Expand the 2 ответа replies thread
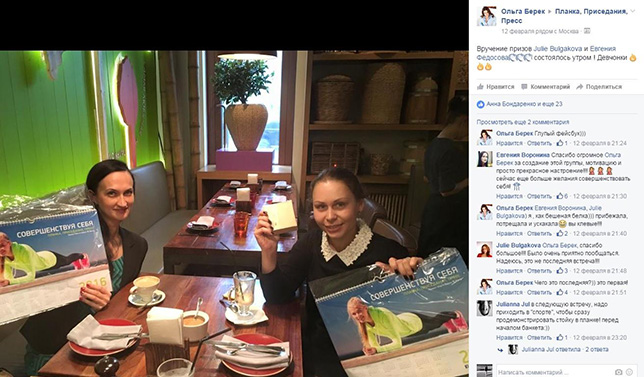Screen dimensions: 644x377 tap(597, 349)
